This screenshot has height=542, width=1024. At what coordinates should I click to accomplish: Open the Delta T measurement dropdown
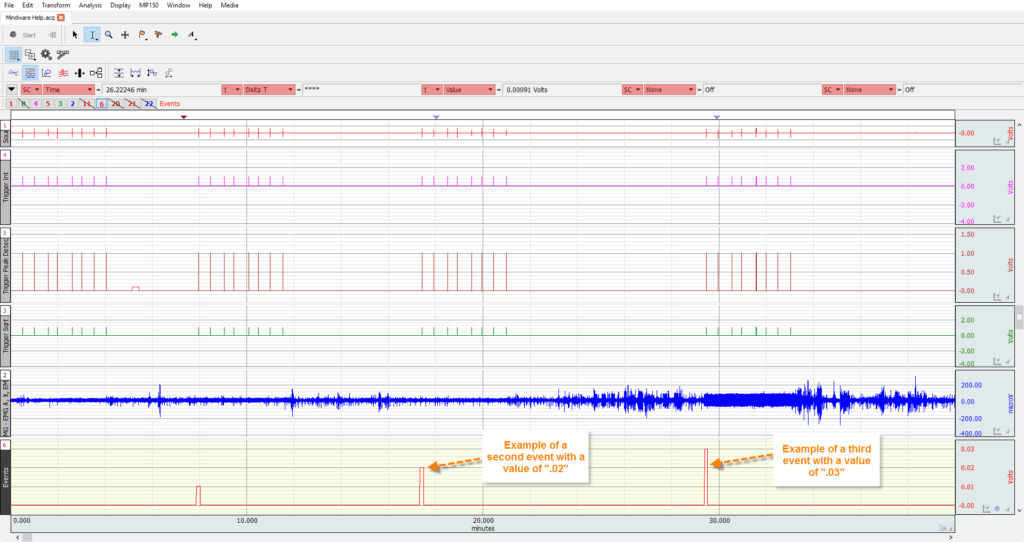[269, 89]
